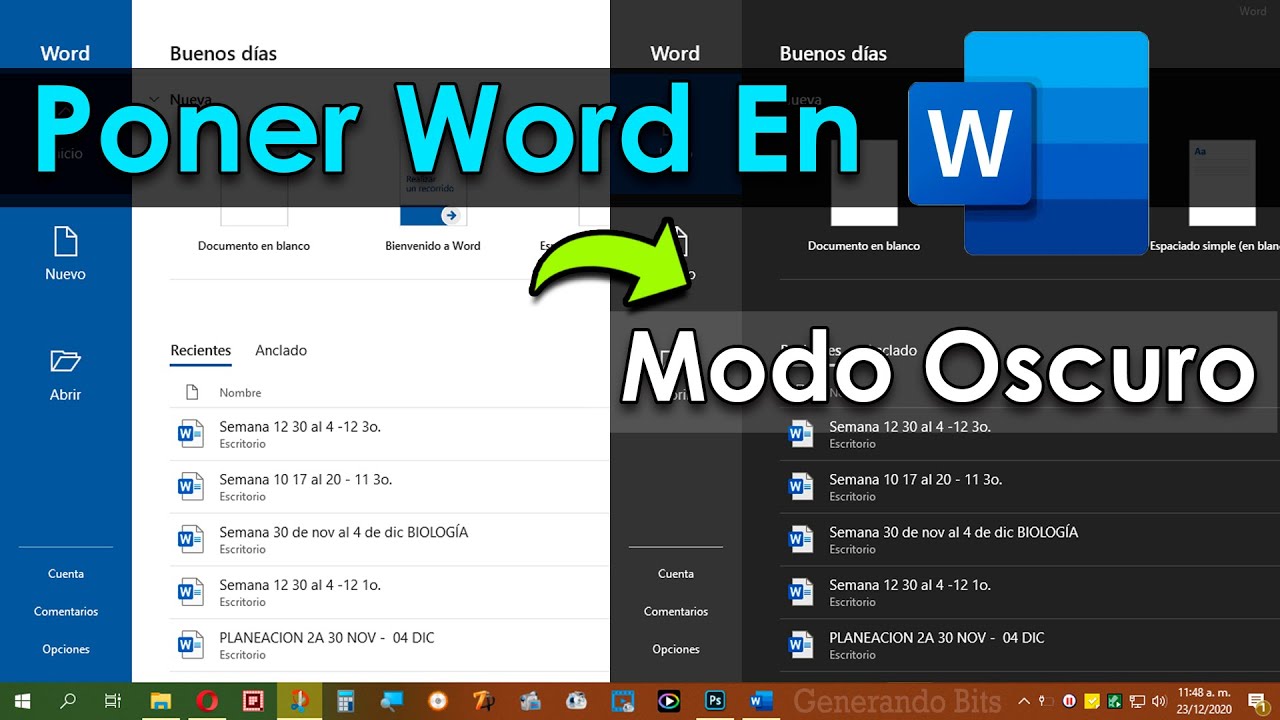Screen dimensions: 1280x720
Task: Open File Explorer from the taskbar
Action: click(x=160, y=701)
